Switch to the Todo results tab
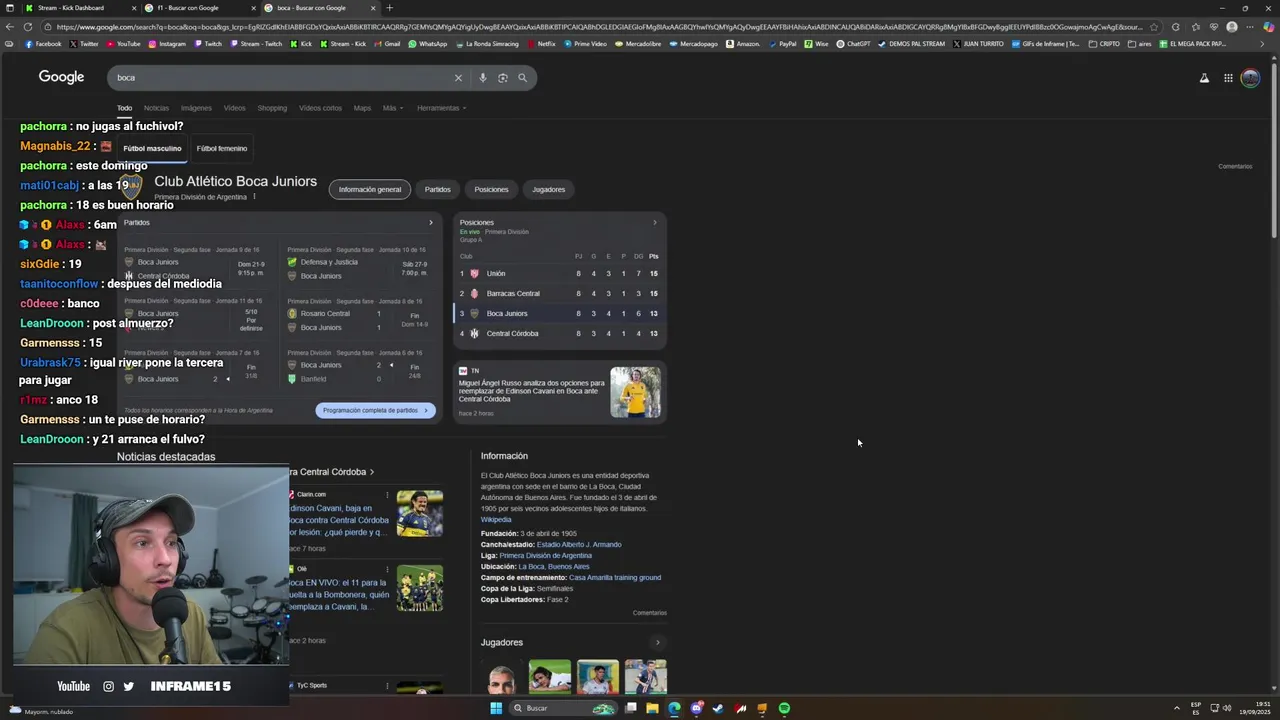Viewport: 1280px width, 720px height. (124, 108)
